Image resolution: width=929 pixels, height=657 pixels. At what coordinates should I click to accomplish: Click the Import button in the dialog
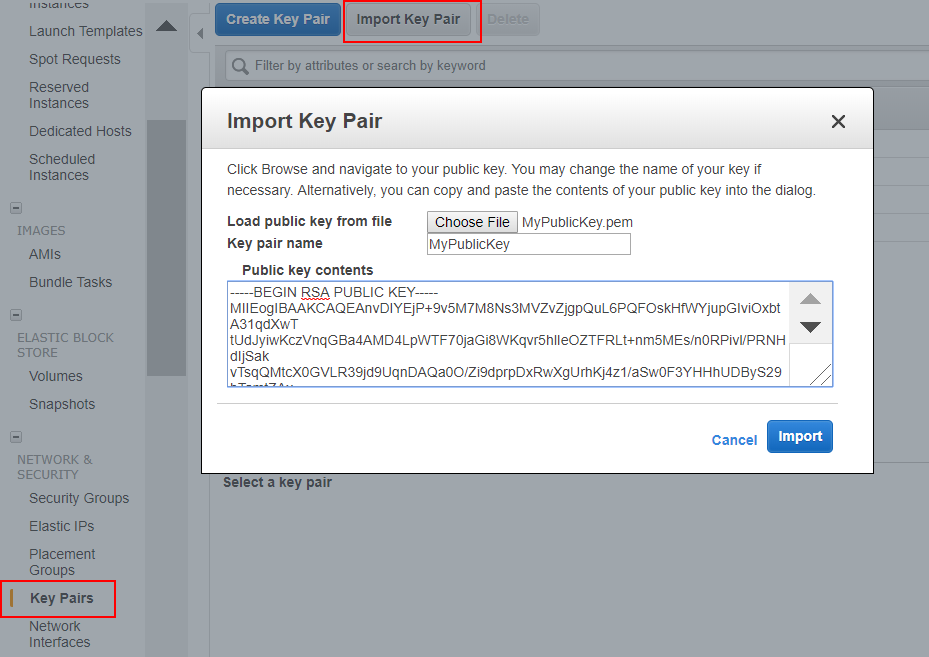pyautogui.click(x=799, y=436)
